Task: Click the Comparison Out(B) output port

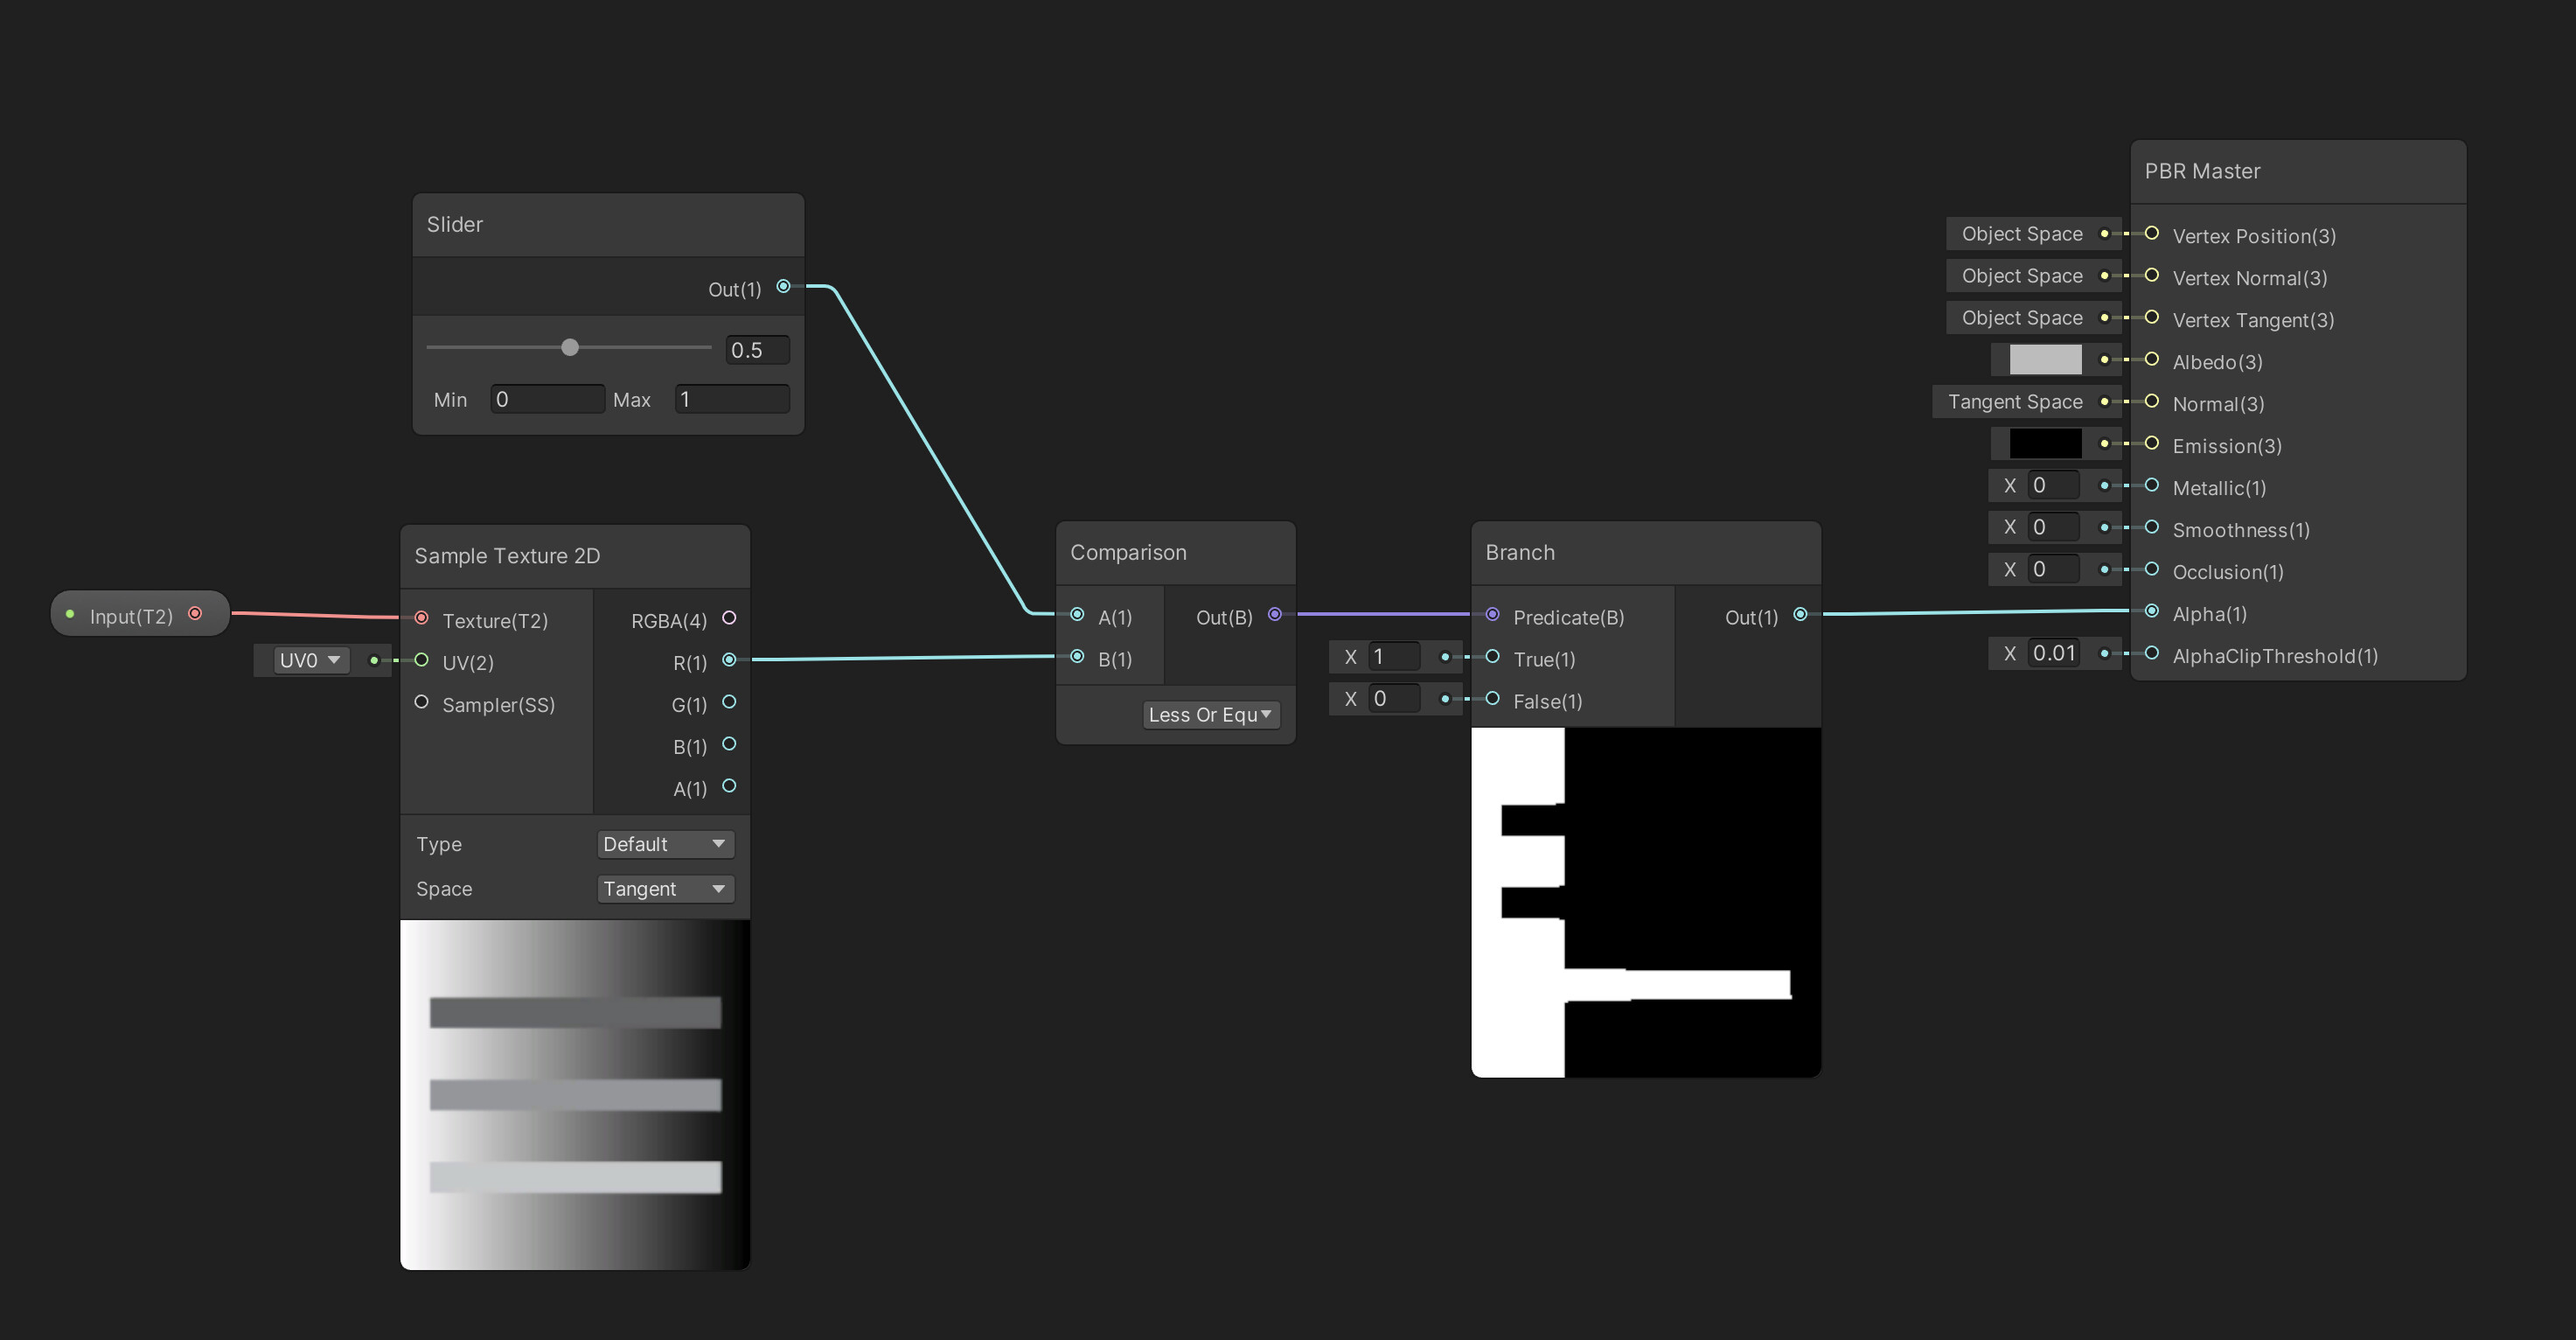Action: click(x=1275, y=614)
